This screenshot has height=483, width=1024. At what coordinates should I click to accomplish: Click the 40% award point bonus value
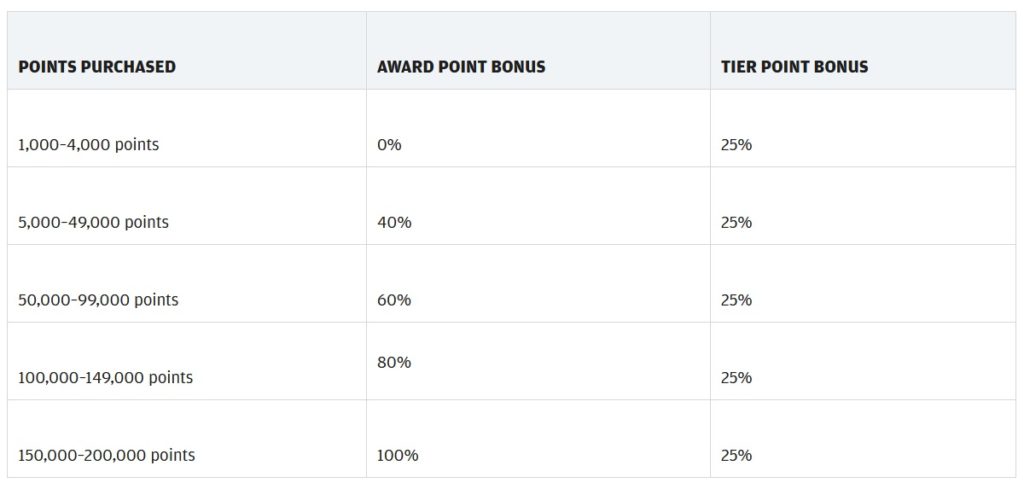(394, 222)
